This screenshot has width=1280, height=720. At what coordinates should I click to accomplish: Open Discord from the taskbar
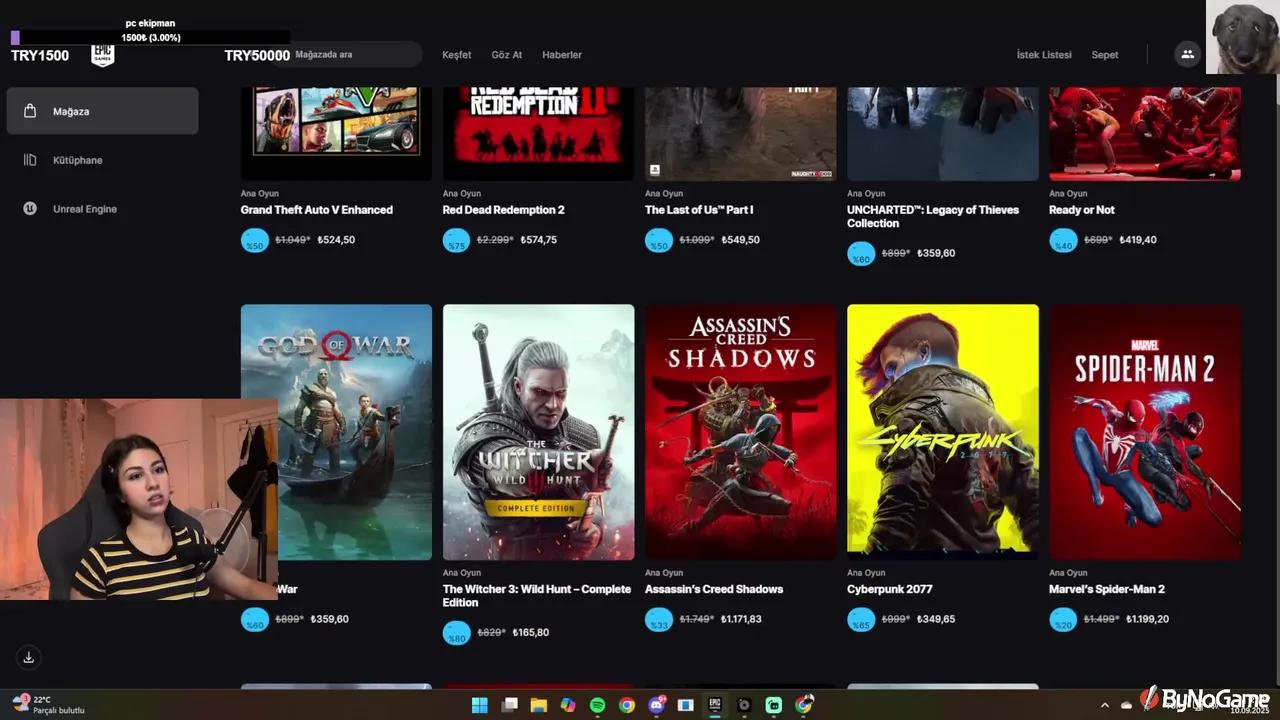tap(657, 705)
